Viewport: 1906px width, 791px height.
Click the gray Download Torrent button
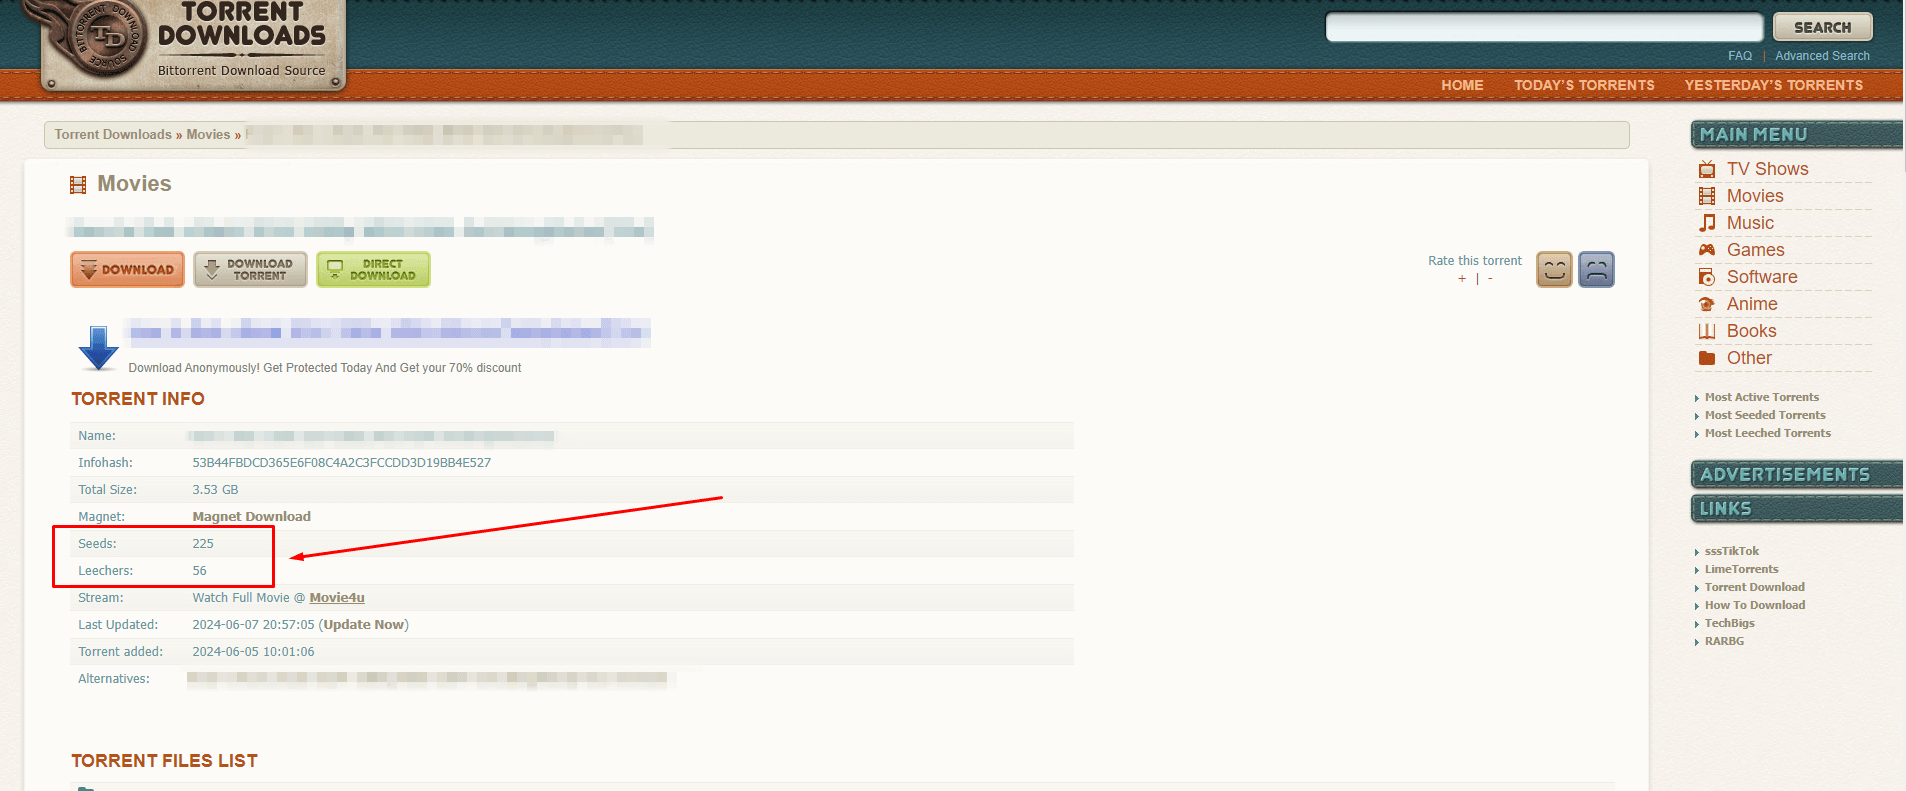pyautogui.click(x=250, y=269)
